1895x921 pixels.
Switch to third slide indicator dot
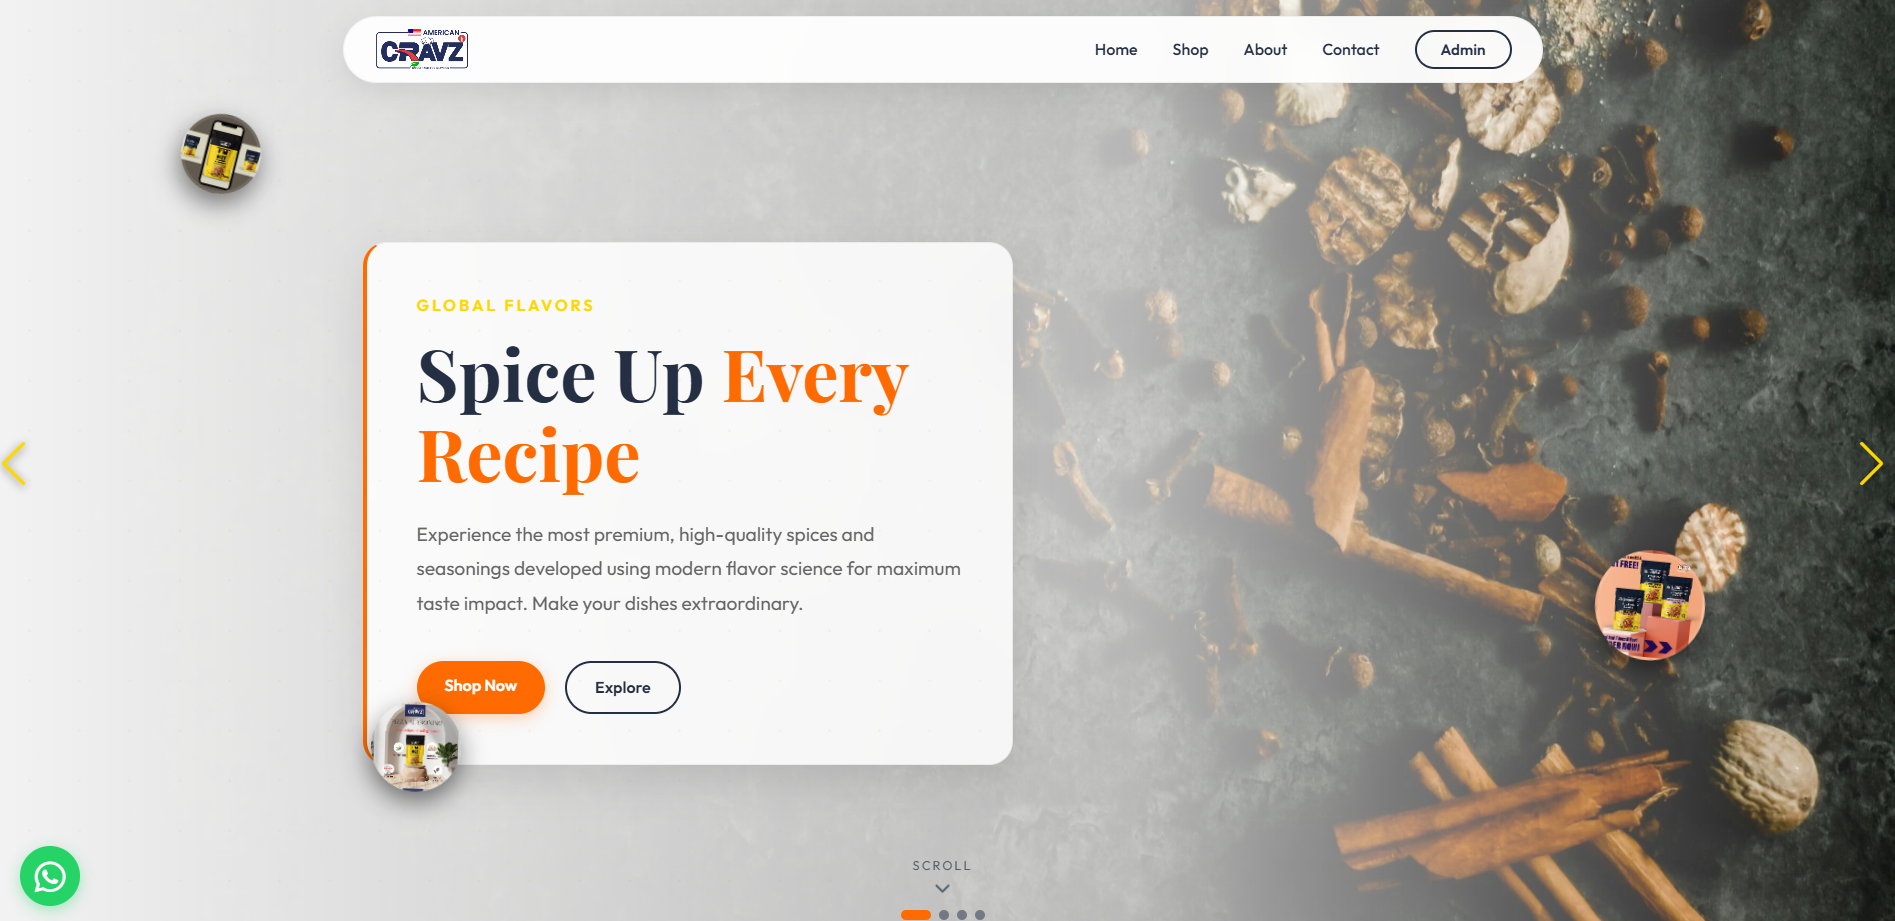click(962, 914)
